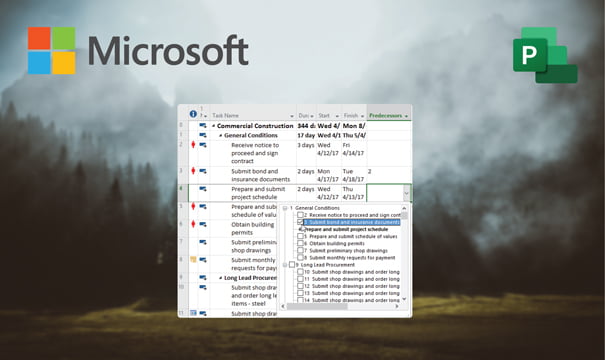605x360 pixels.
Task: Check item 2 Receive notice to proceed checkbox
Action: coord(300,215)
